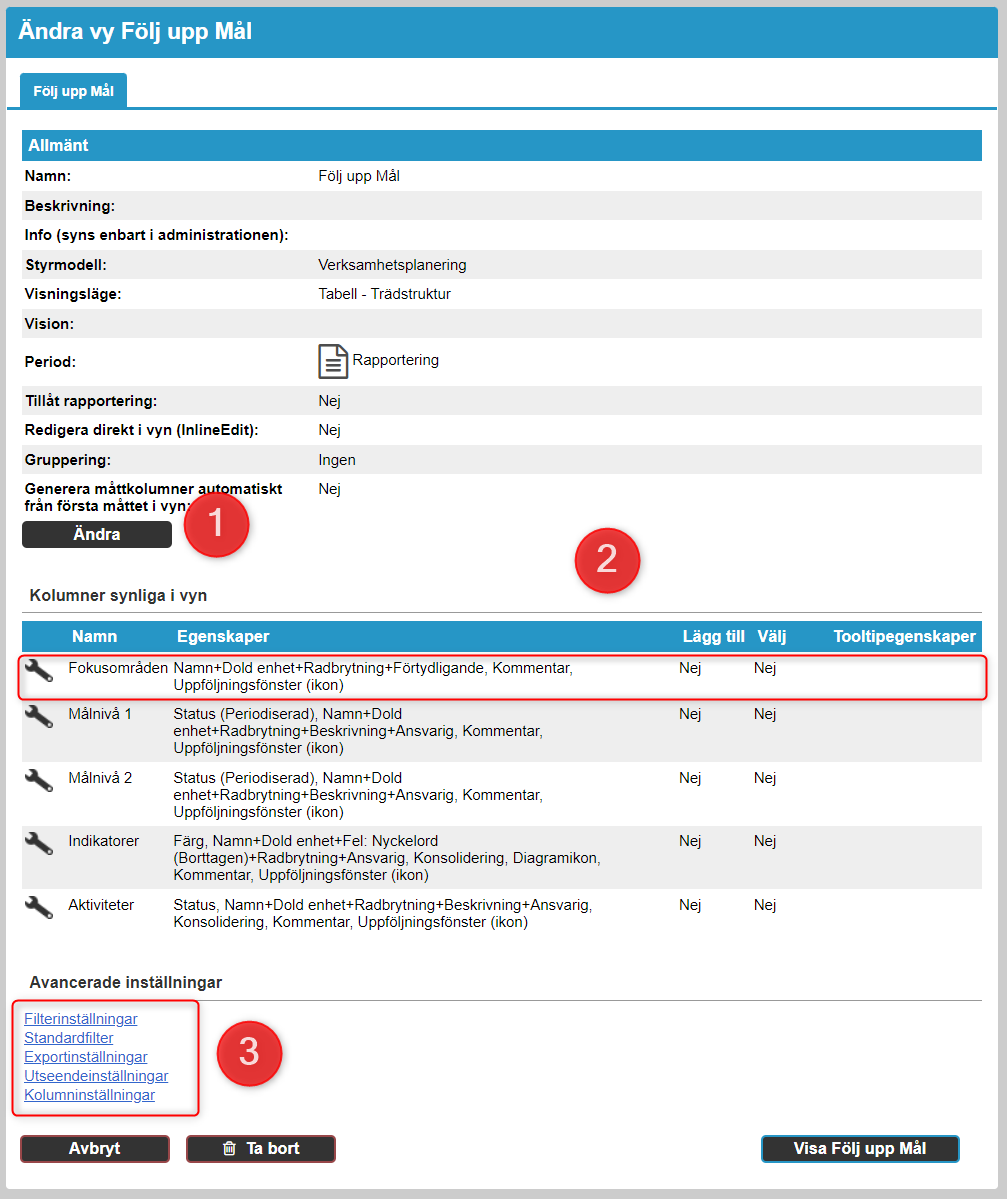
Task: Open the Exportinställningar link
Action: [86, 1057]
